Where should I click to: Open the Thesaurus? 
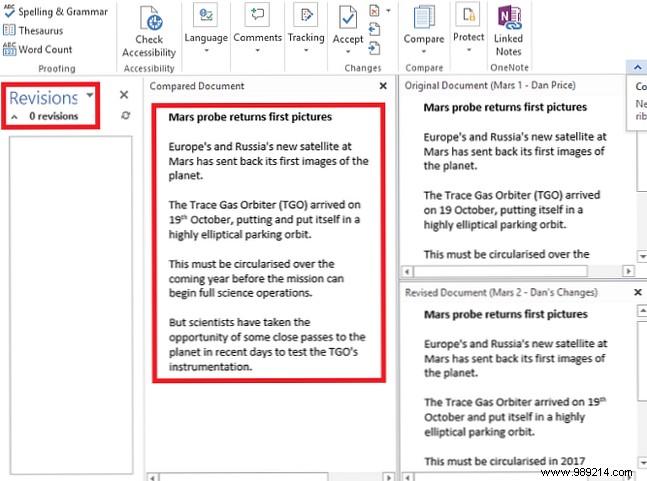tap(33, 31)
